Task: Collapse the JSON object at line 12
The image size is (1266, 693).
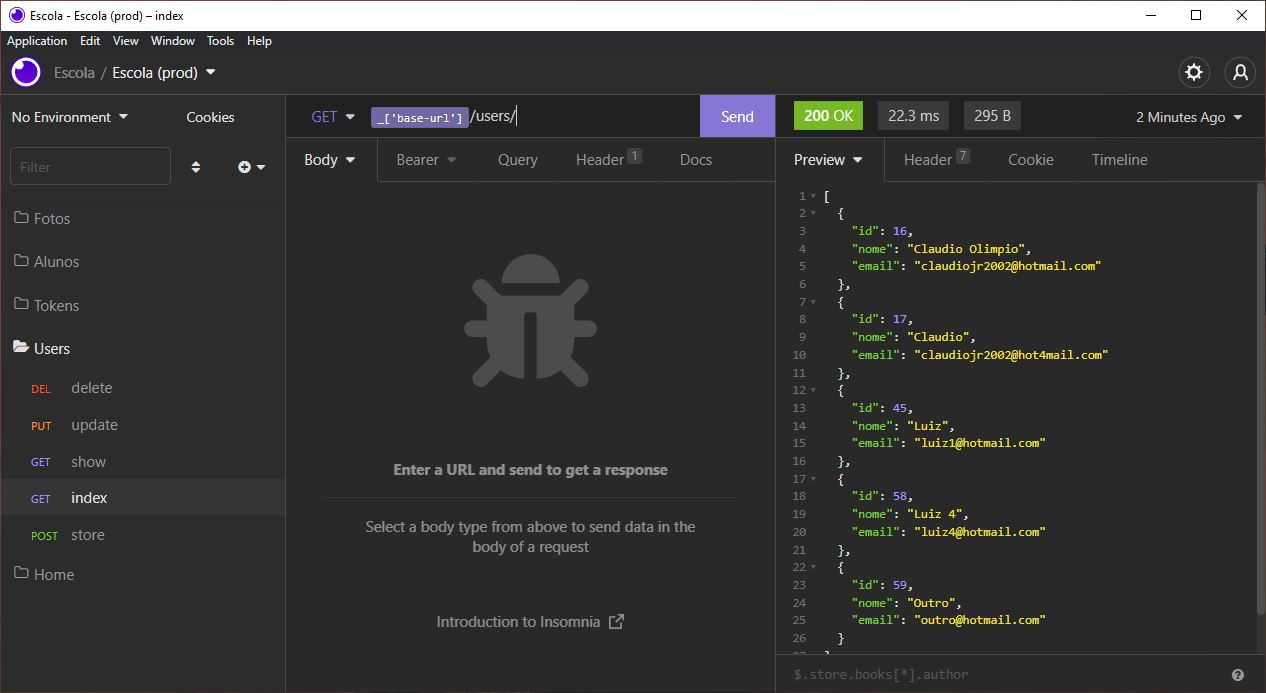Action: [813, 390]
